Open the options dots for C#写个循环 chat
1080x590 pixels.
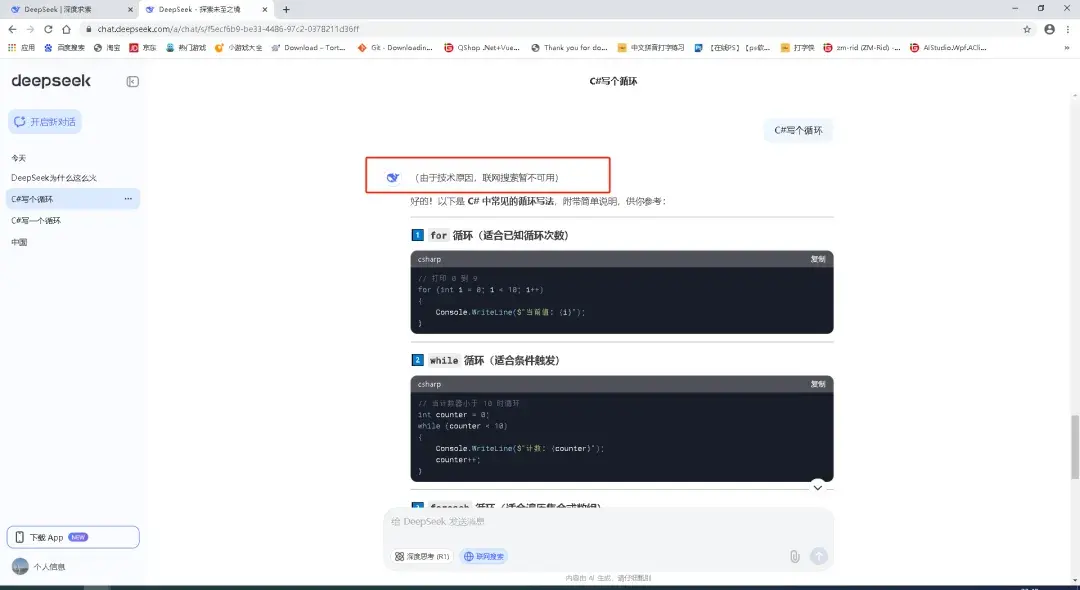128,199
